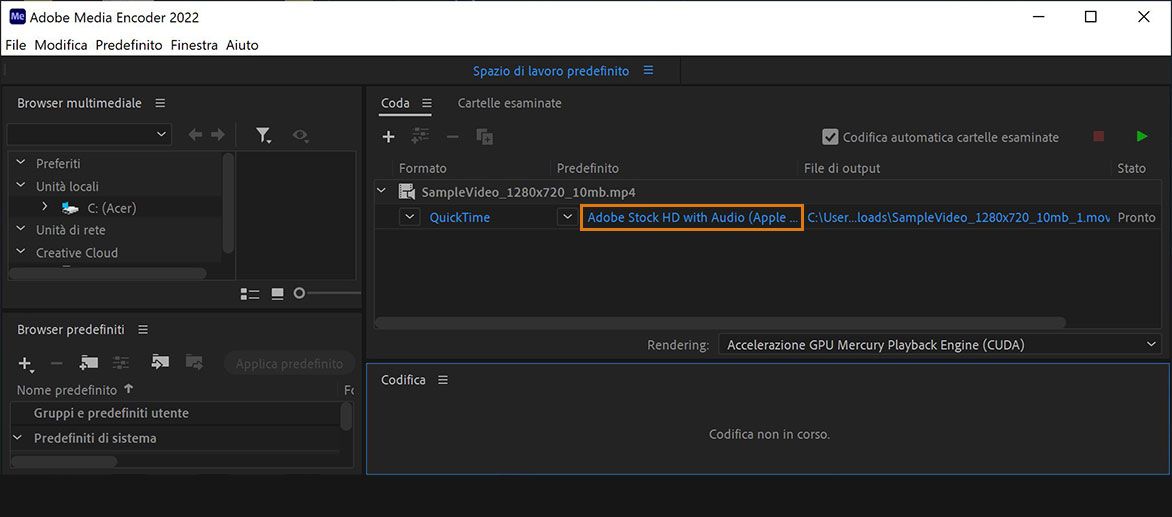Open the media browser path dropdown
Viewport: 1172px width, 517px height.
pos(89,134)
